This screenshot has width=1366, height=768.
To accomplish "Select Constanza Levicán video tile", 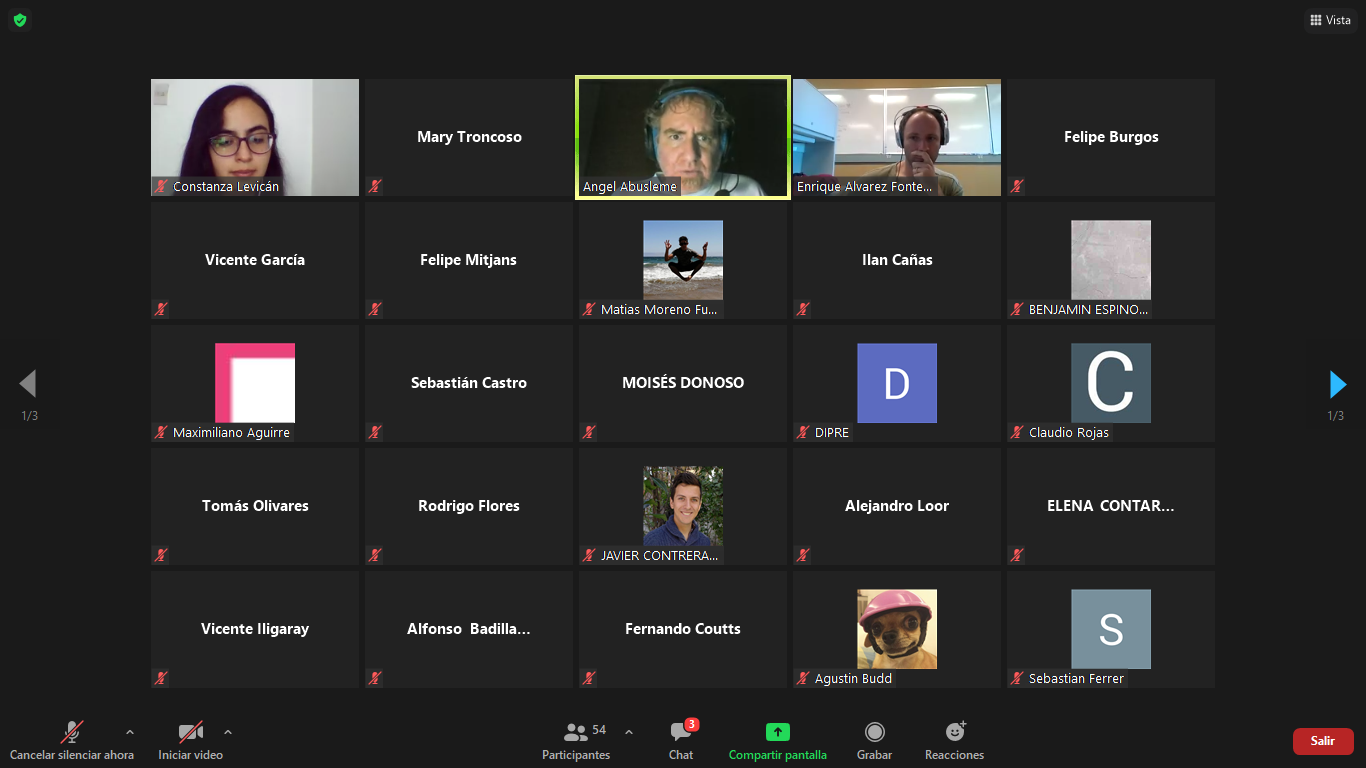I will (255, 137).
